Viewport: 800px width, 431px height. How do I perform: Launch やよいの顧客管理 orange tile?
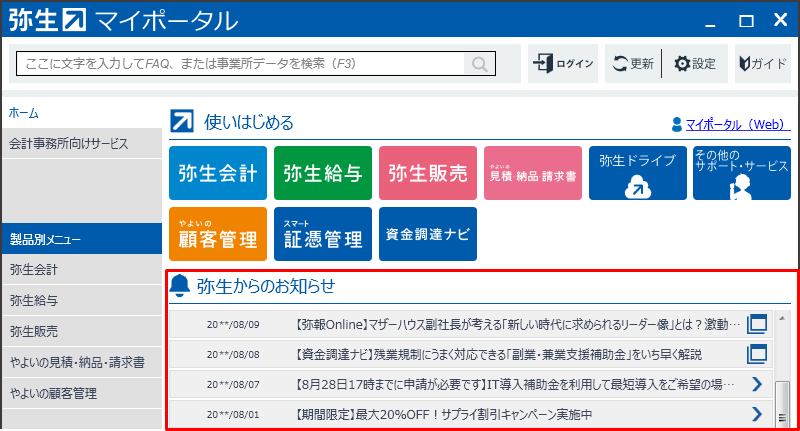[x=218, y=234]
